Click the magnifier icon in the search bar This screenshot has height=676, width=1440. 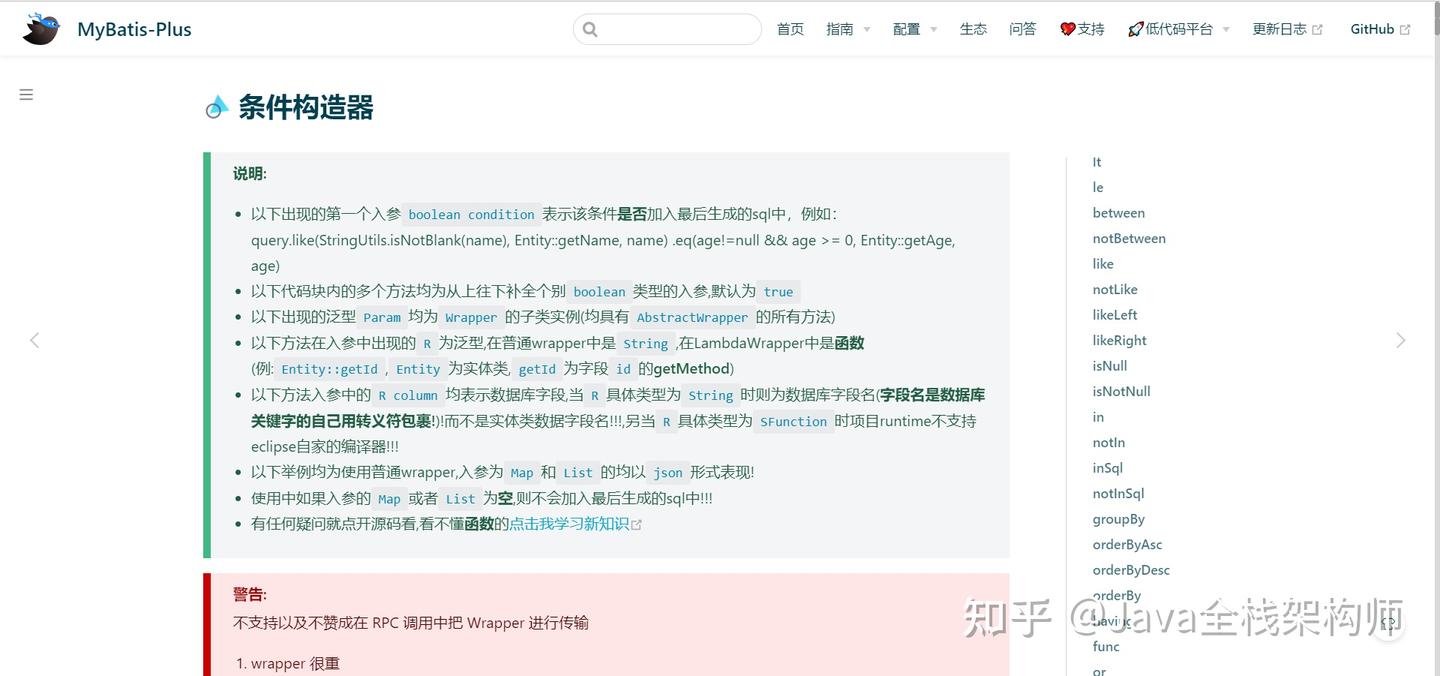(588, 29)
